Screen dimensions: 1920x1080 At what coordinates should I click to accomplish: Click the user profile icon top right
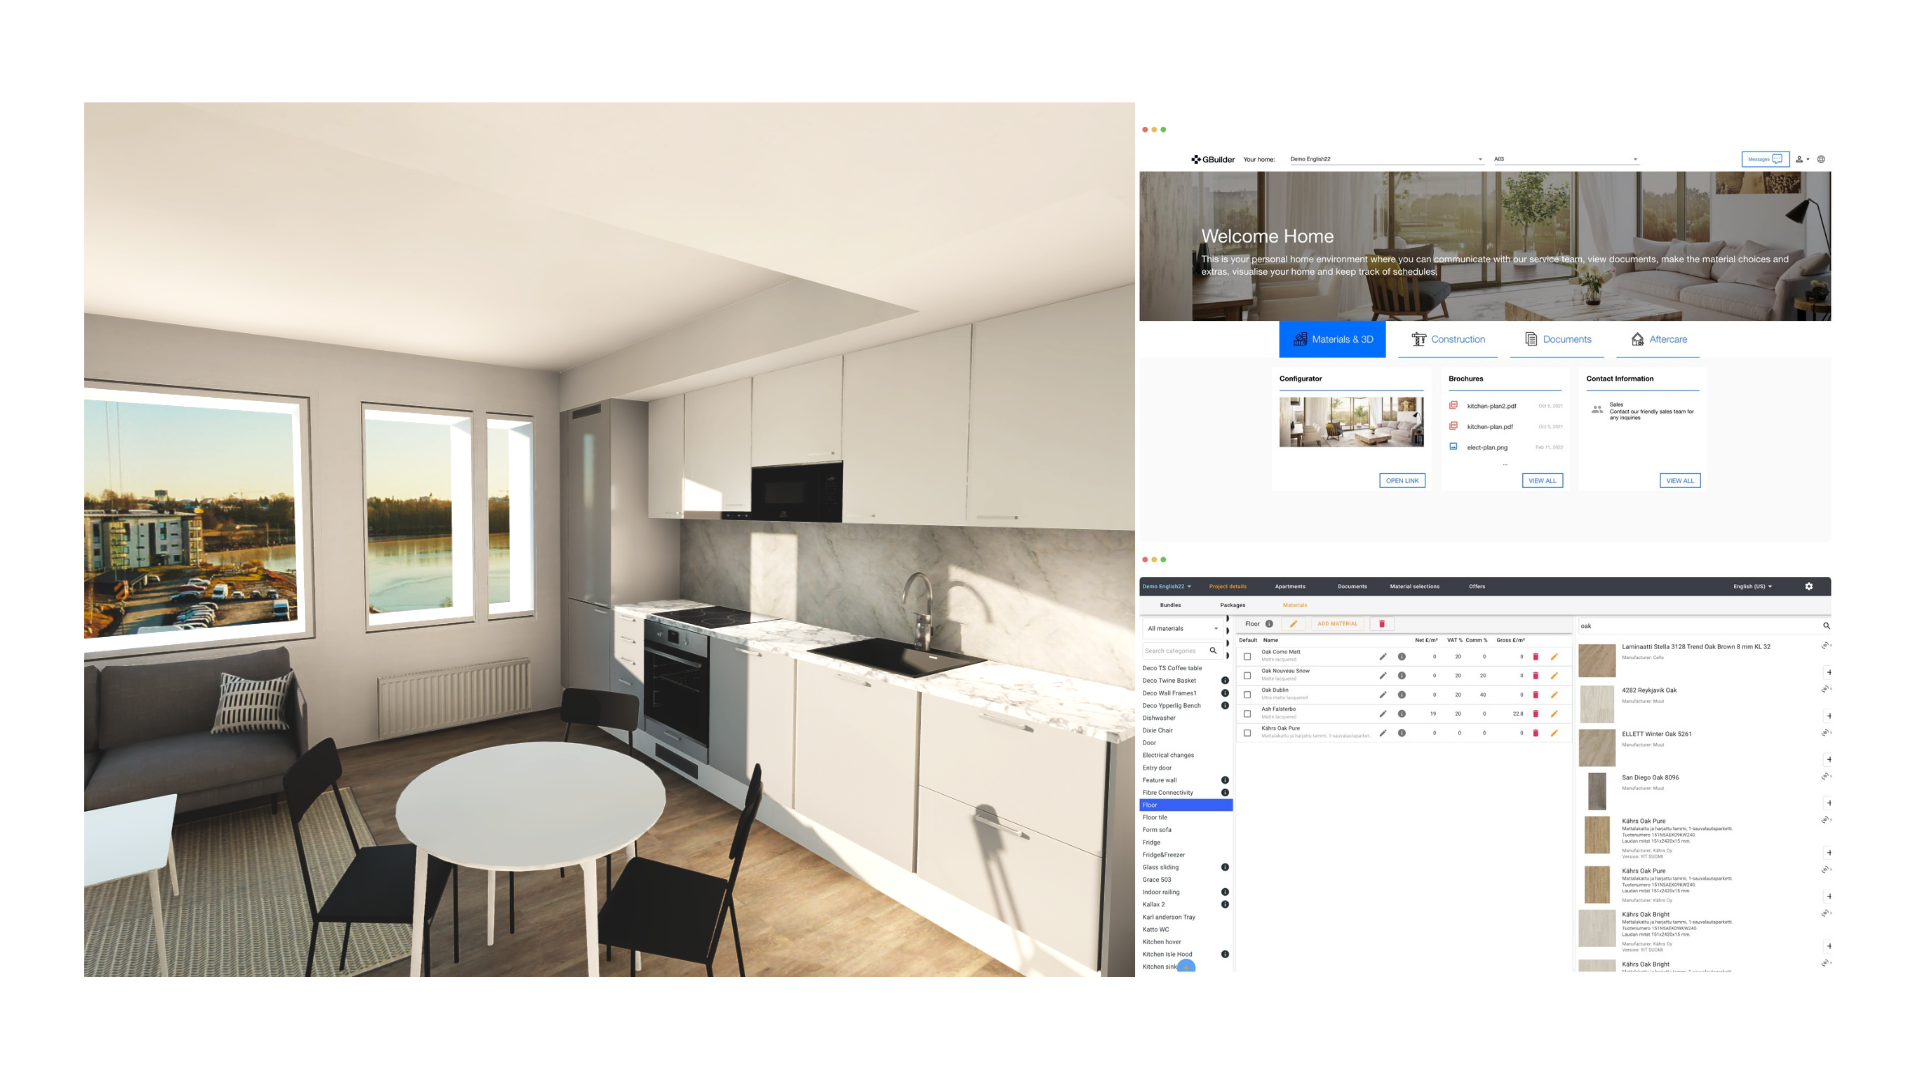coord(1801,158)
